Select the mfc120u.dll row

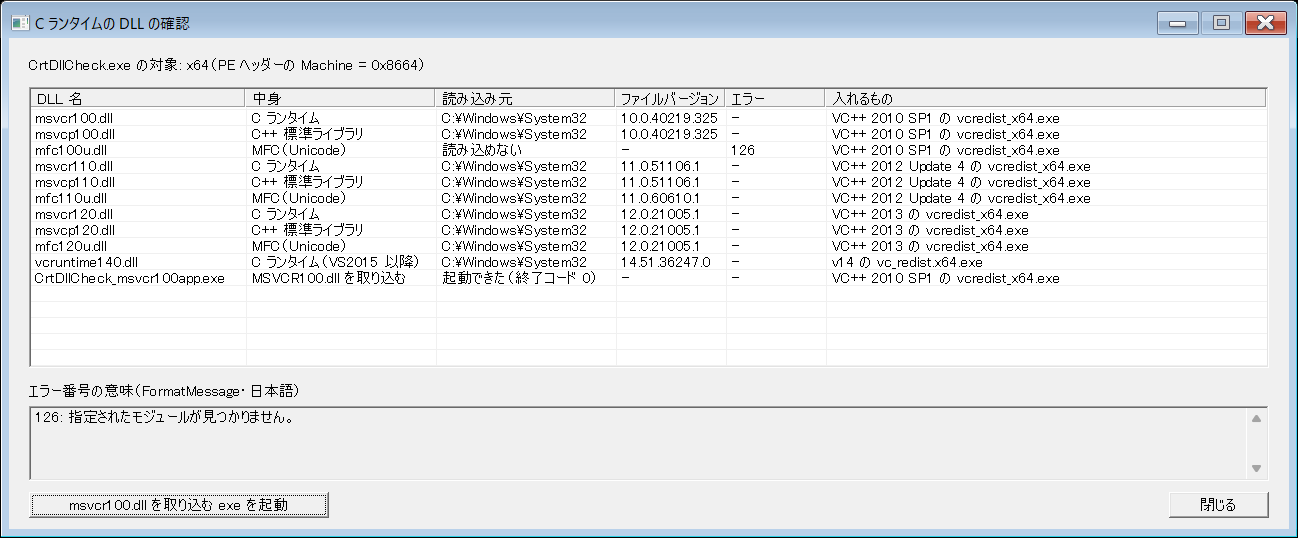tap(649, 246)
